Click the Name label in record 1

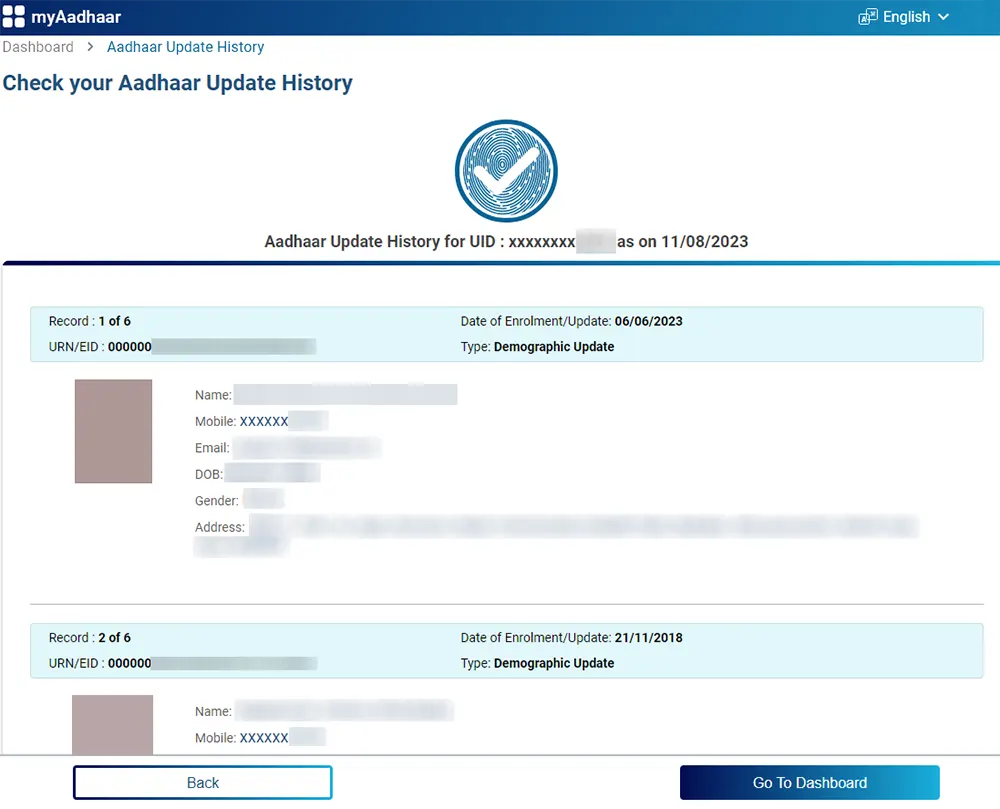[x=213, y=395]
